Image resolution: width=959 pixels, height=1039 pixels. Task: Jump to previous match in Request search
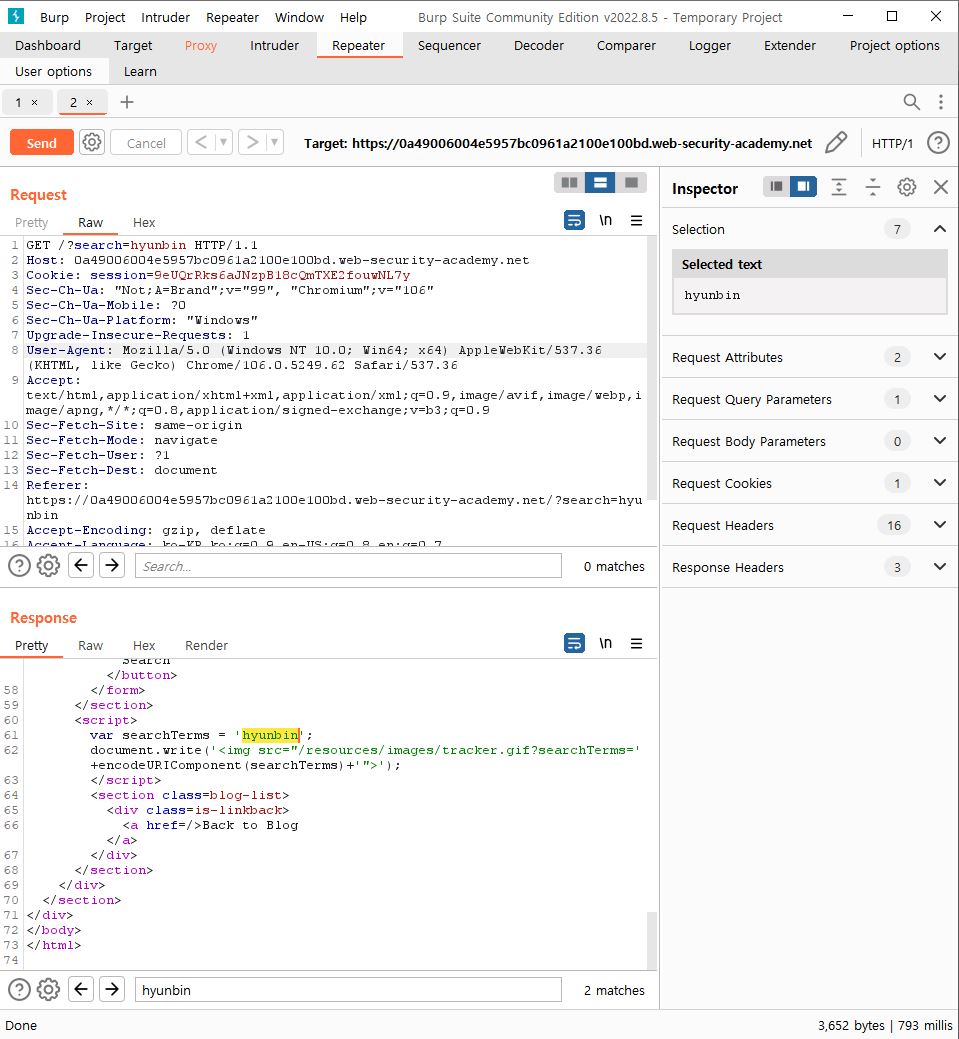(x=81, y=565)
